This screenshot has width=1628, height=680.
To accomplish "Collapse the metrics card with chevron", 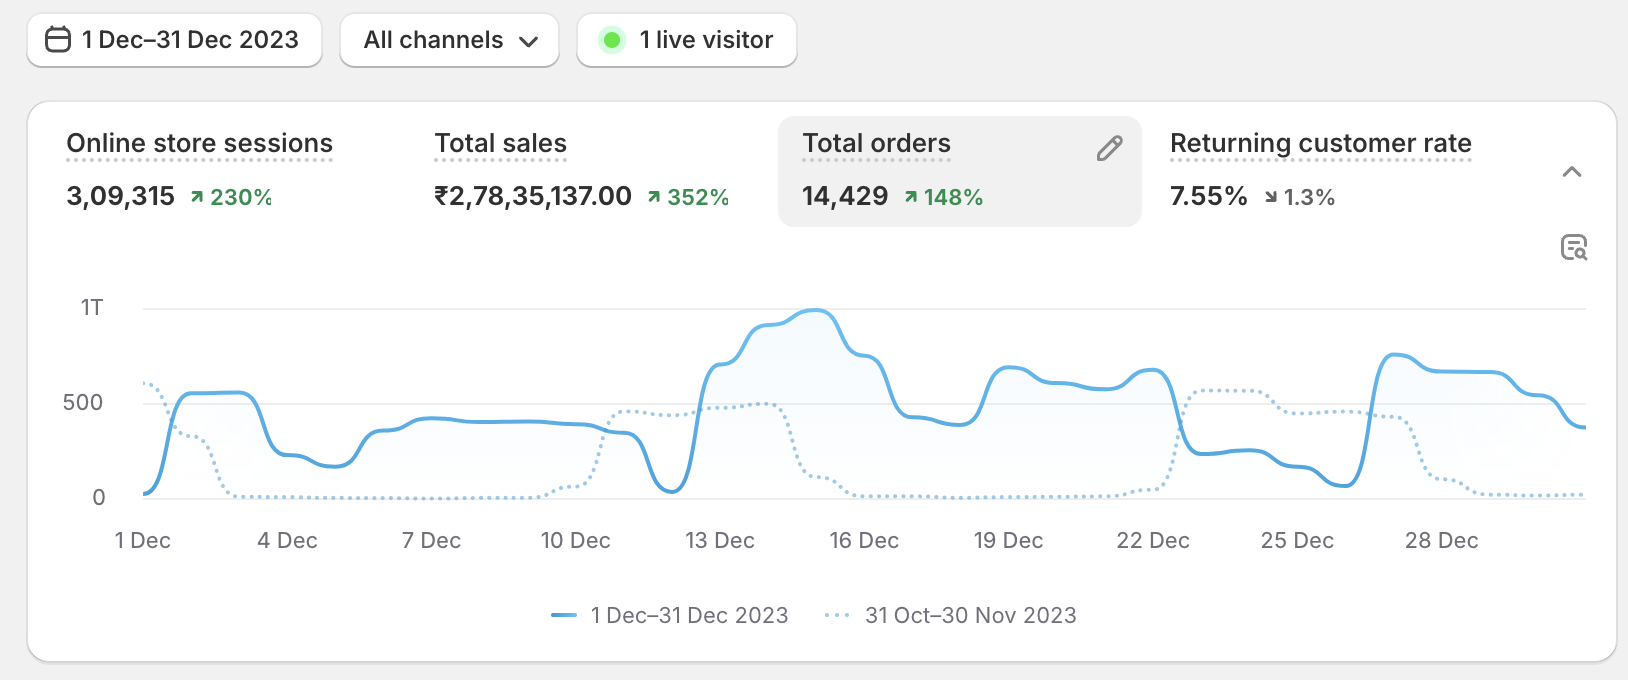I will point(1572,172).
